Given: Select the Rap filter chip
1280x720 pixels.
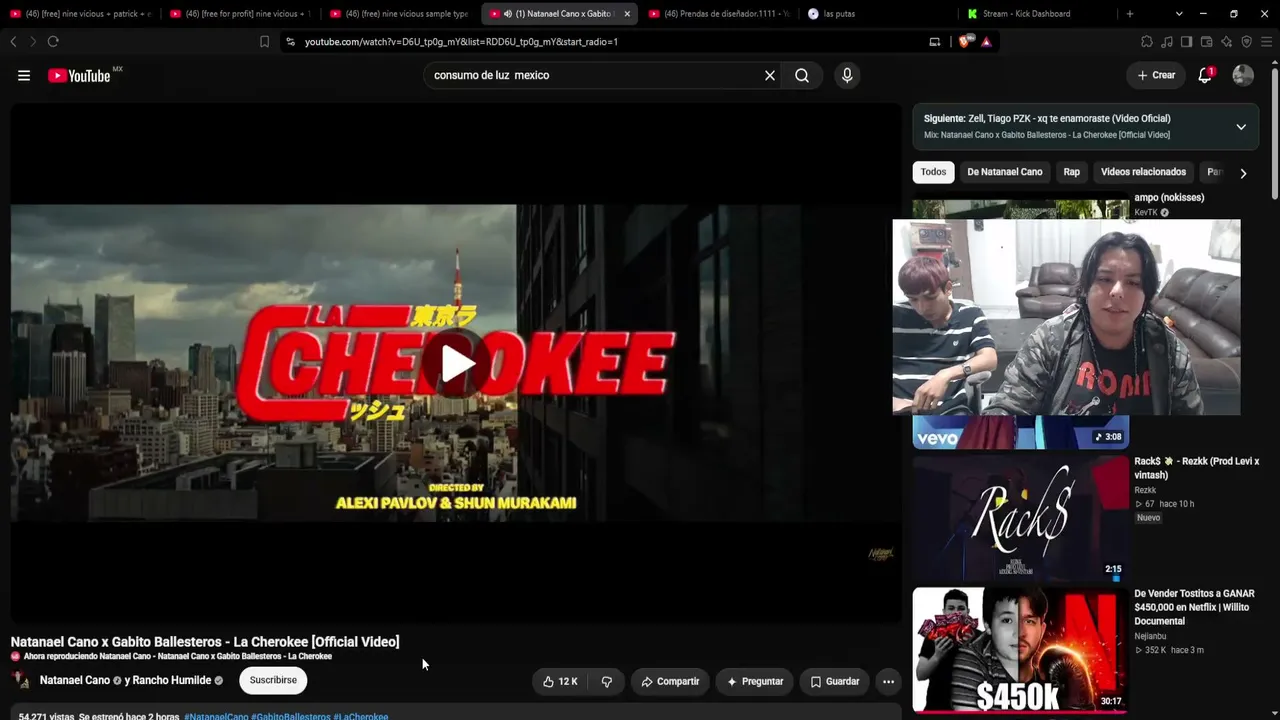Looking at the screenshot, I should coord(1072,172).
